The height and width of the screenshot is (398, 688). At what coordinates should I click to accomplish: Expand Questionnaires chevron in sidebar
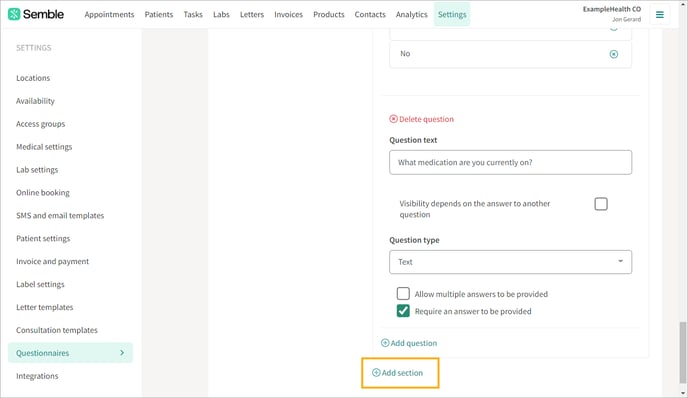[122, 353]
